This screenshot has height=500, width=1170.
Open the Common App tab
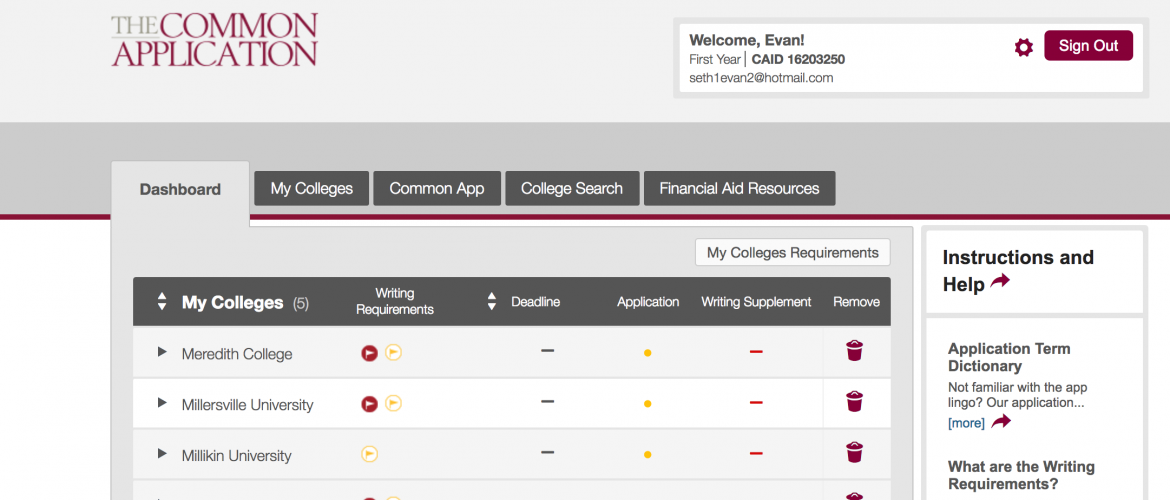coord(437,188)
